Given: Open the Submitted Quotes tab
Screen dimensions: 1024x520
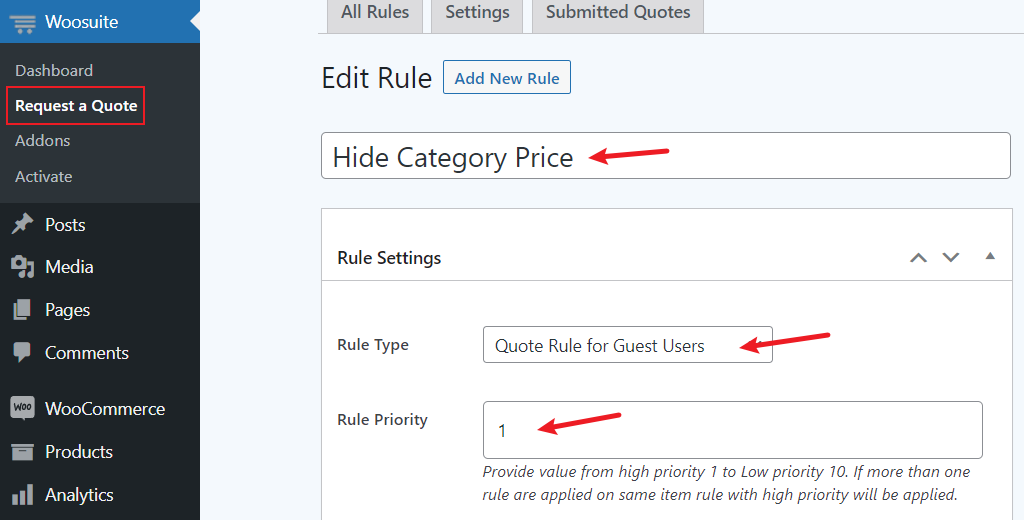Looking at the screenshot, I should tap(618, 13).
